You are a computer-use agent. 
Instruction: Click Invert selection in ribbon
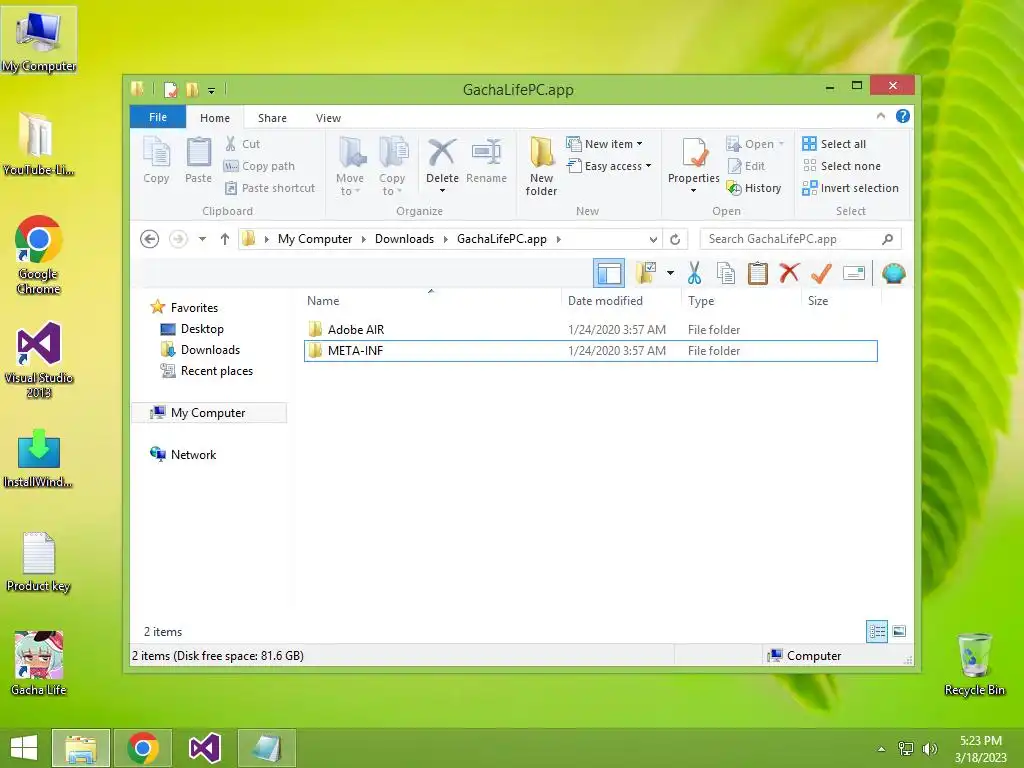(851, 188)
